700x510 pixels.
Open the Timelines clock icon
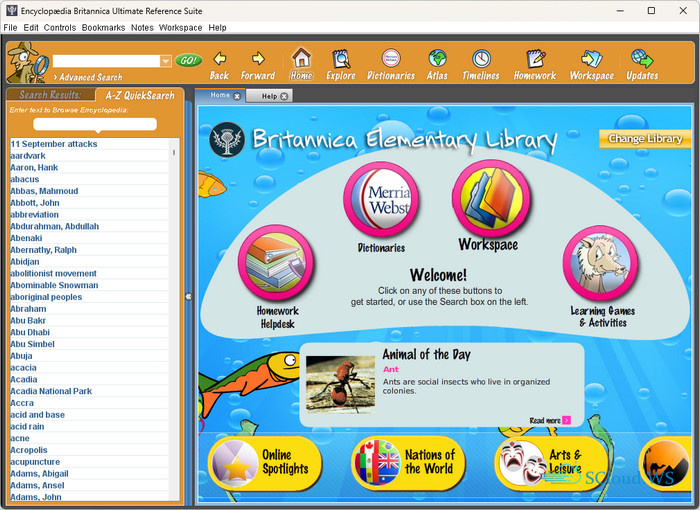tap(481, 59)
